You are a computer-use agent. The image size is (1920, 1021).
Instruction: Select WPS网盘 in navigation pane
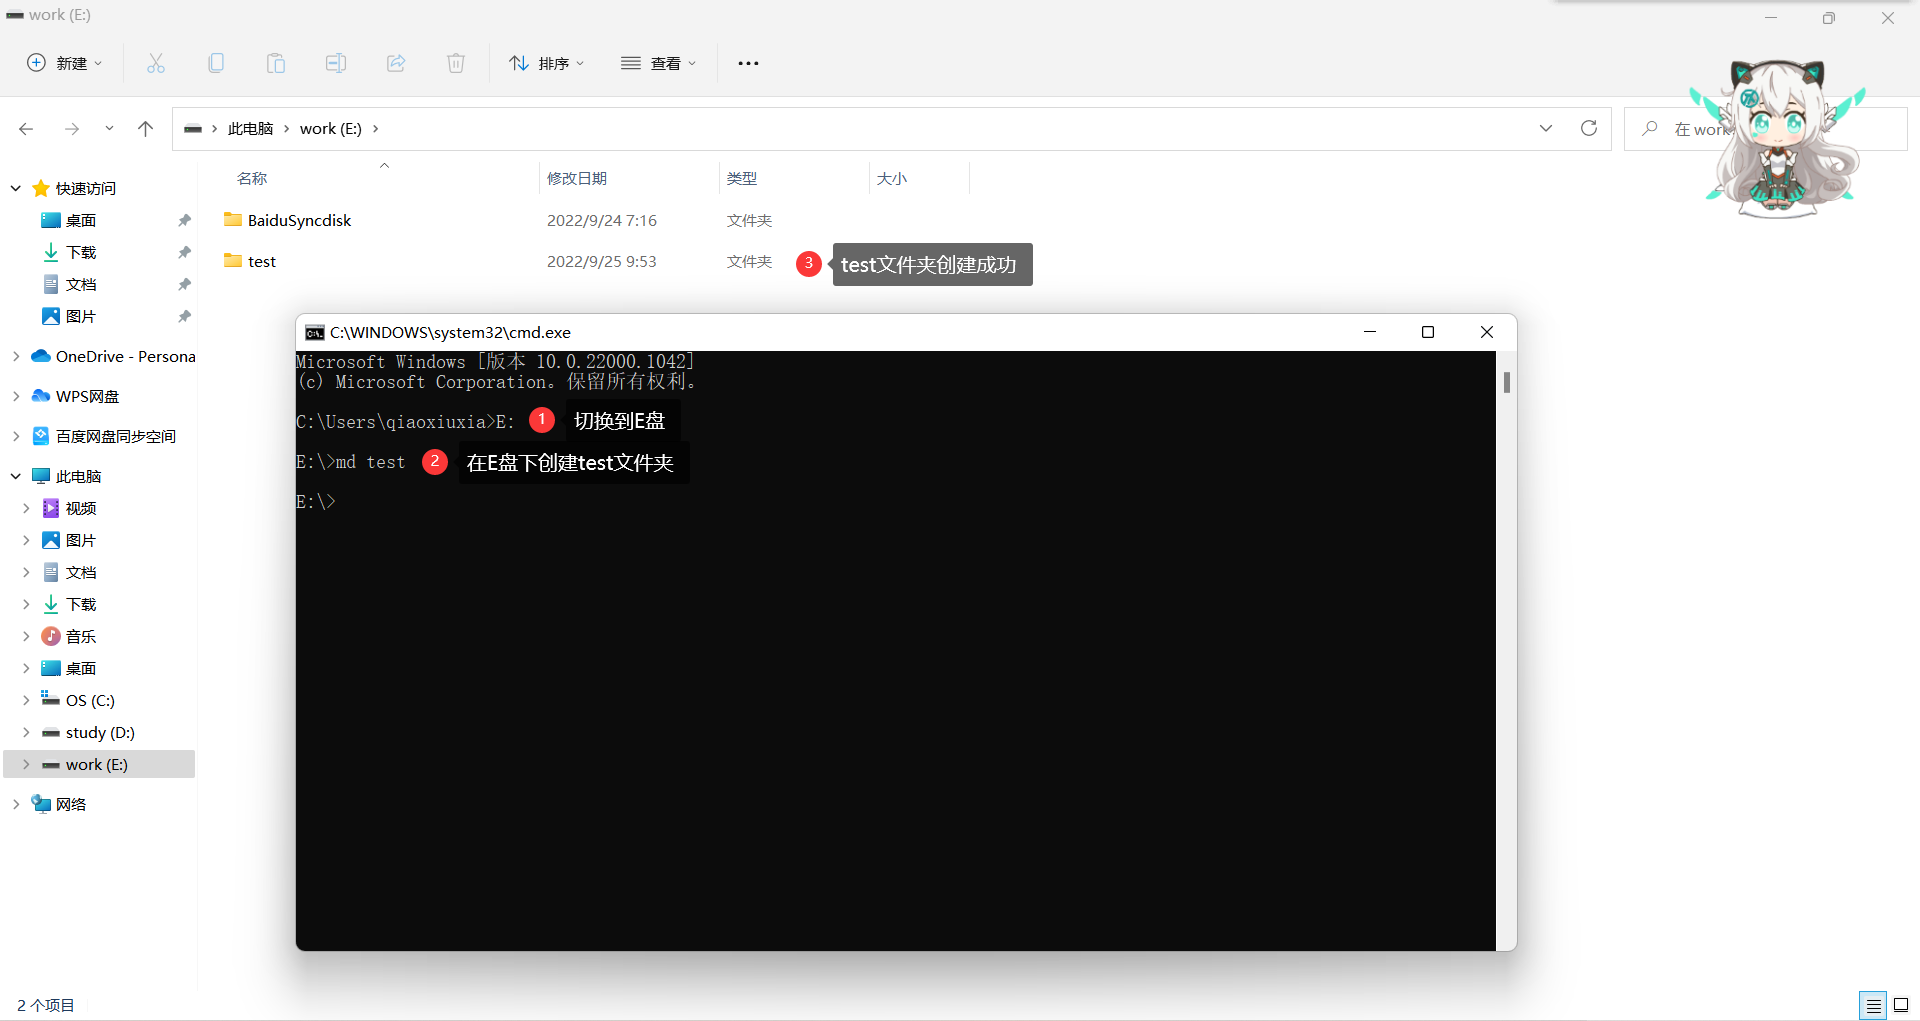coord(75,396)
